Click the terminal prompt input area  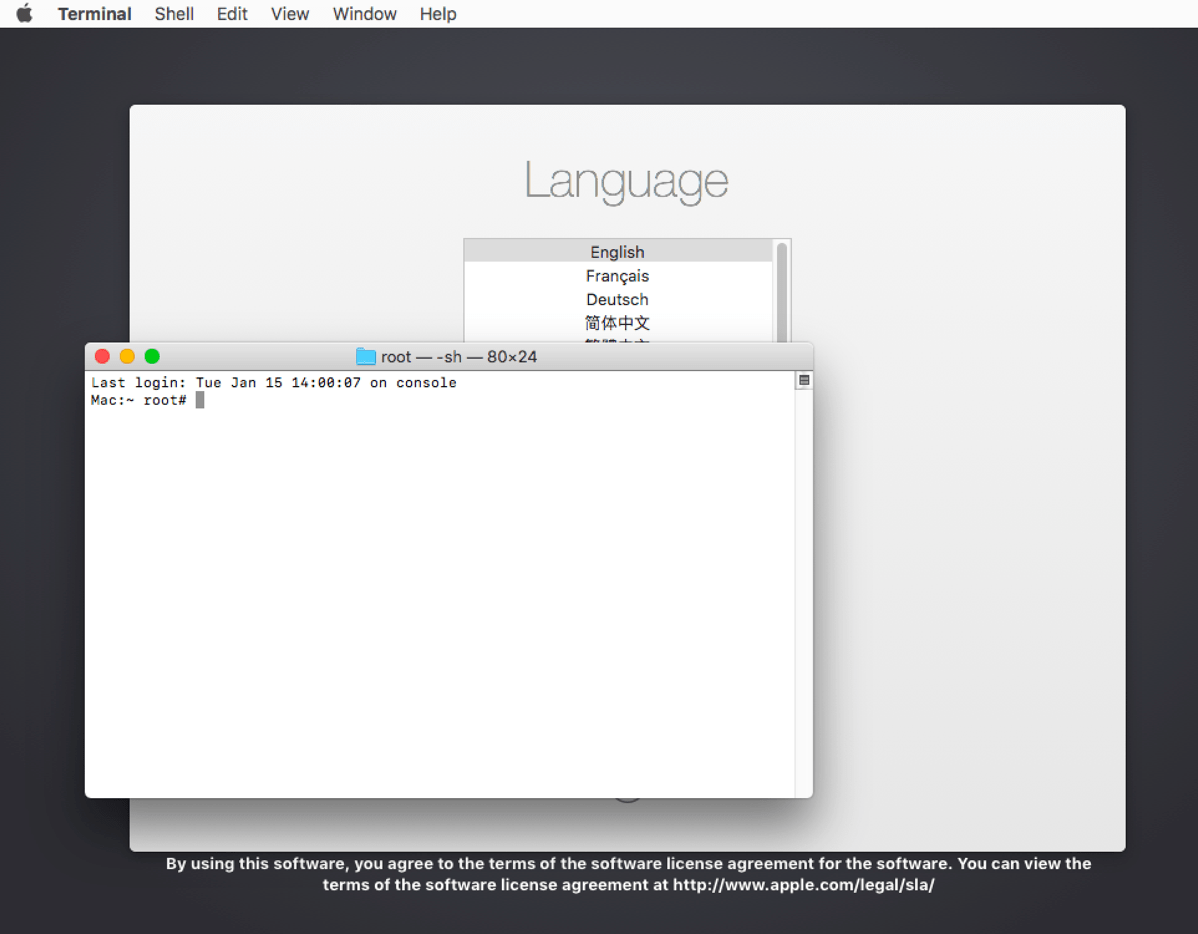[199, 399]
